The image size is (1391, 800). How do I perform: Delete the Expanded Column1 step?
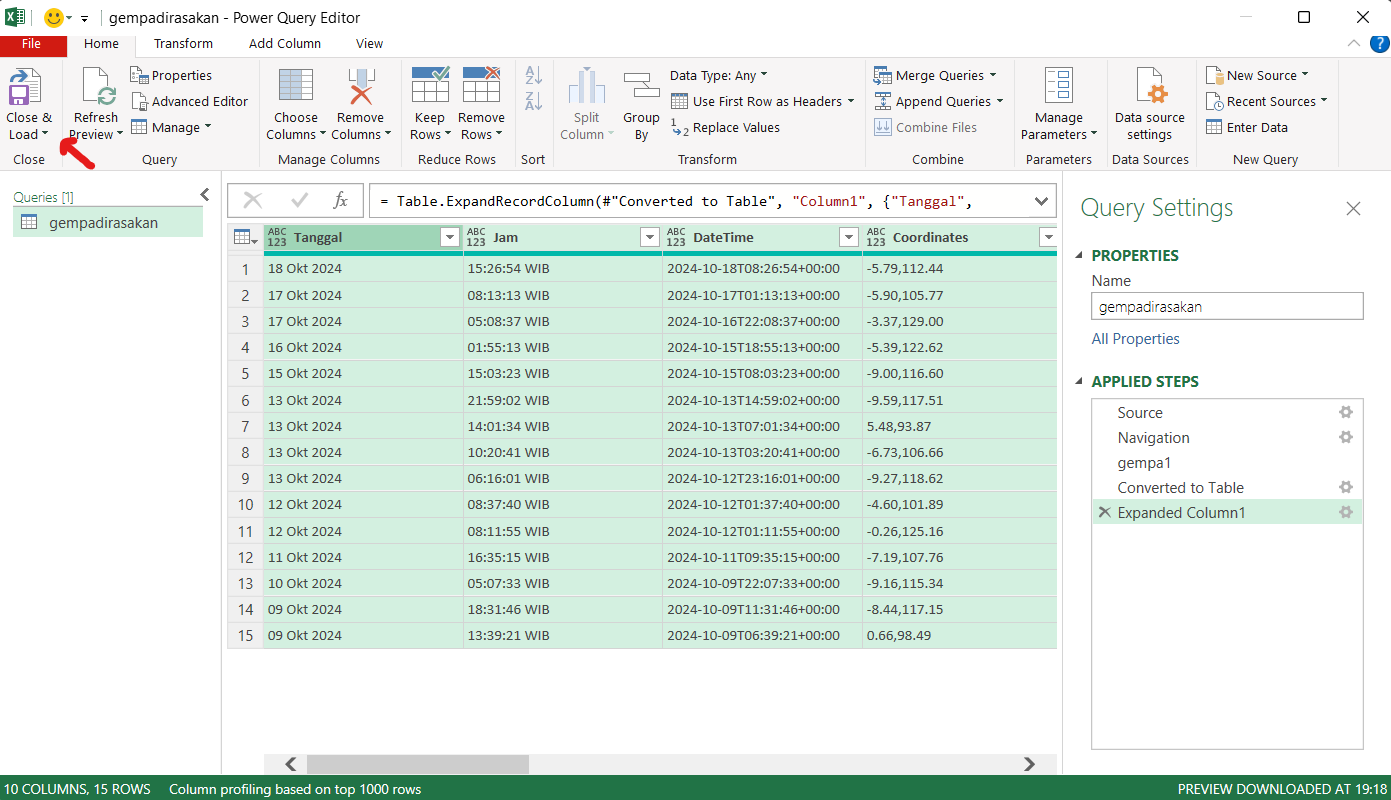[x=1104, y=512]
